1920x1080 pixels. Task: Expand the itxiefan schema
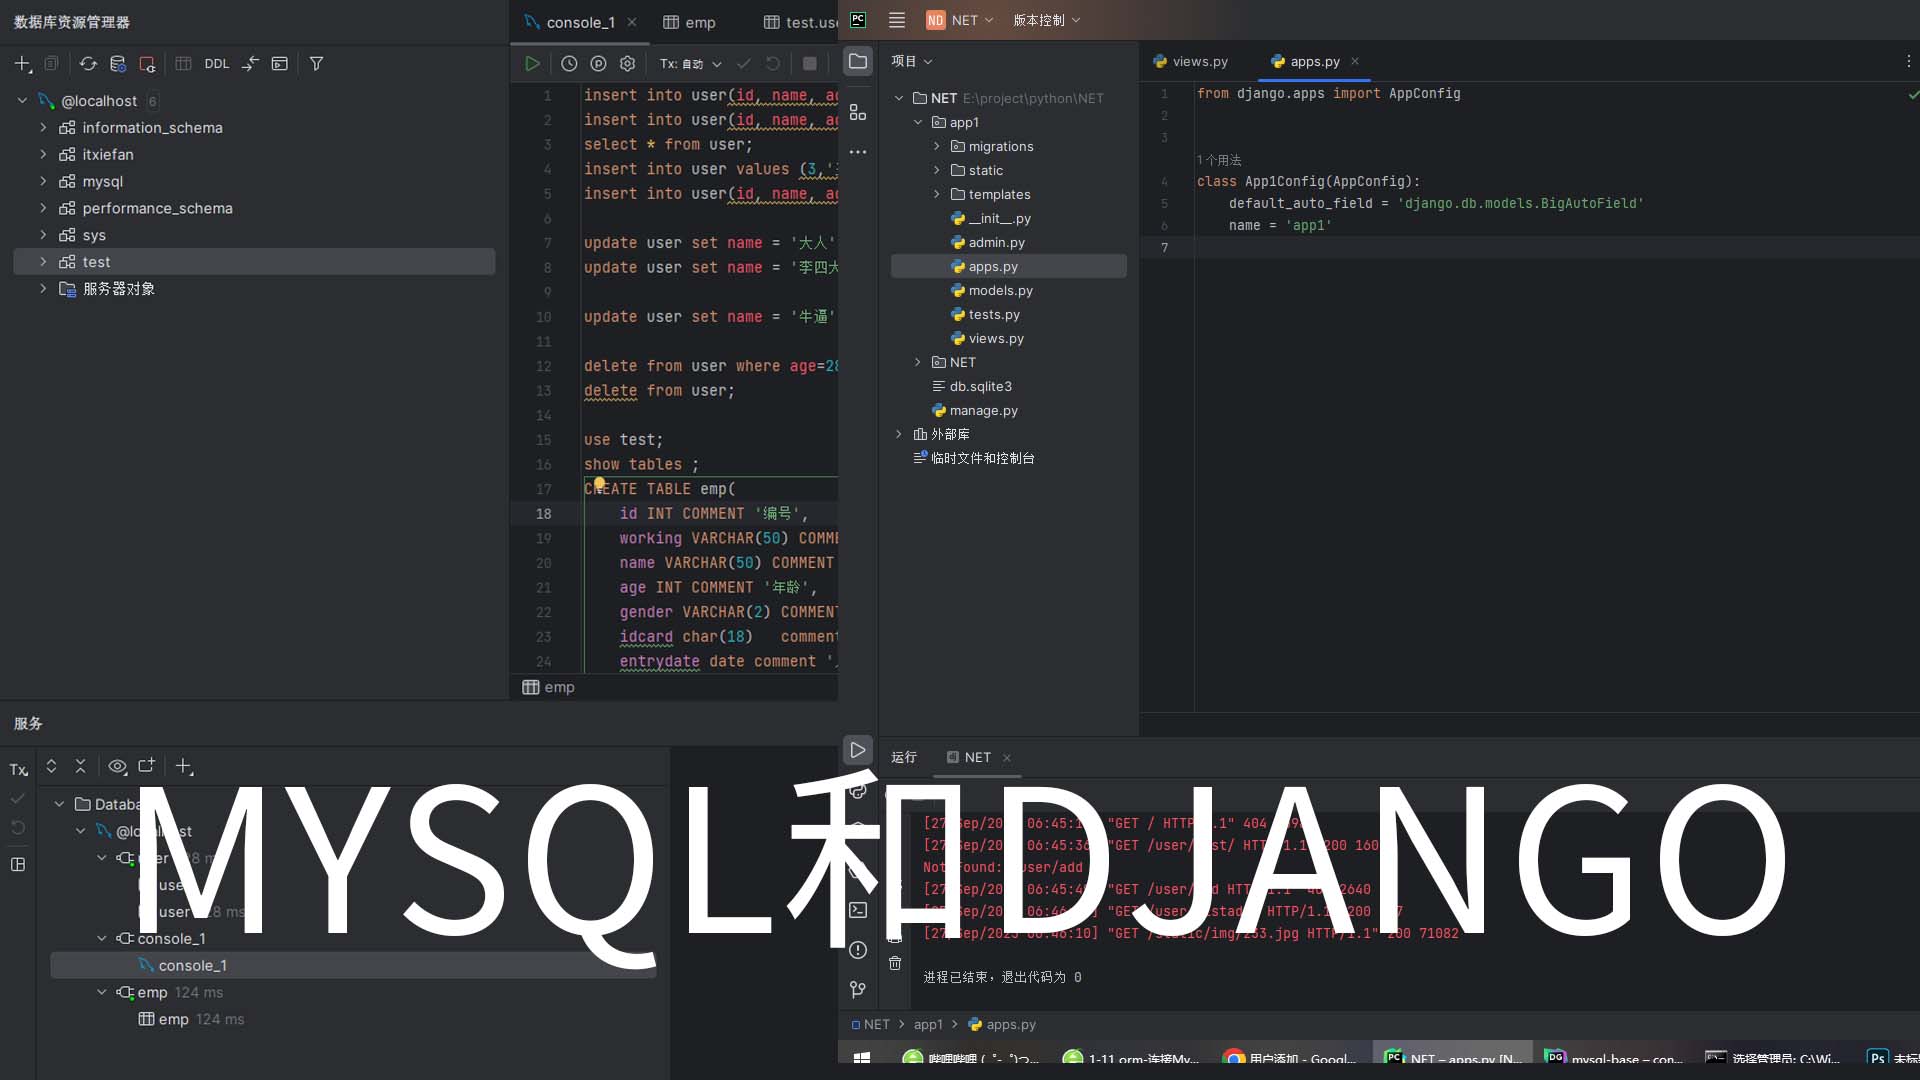[43, 155]
